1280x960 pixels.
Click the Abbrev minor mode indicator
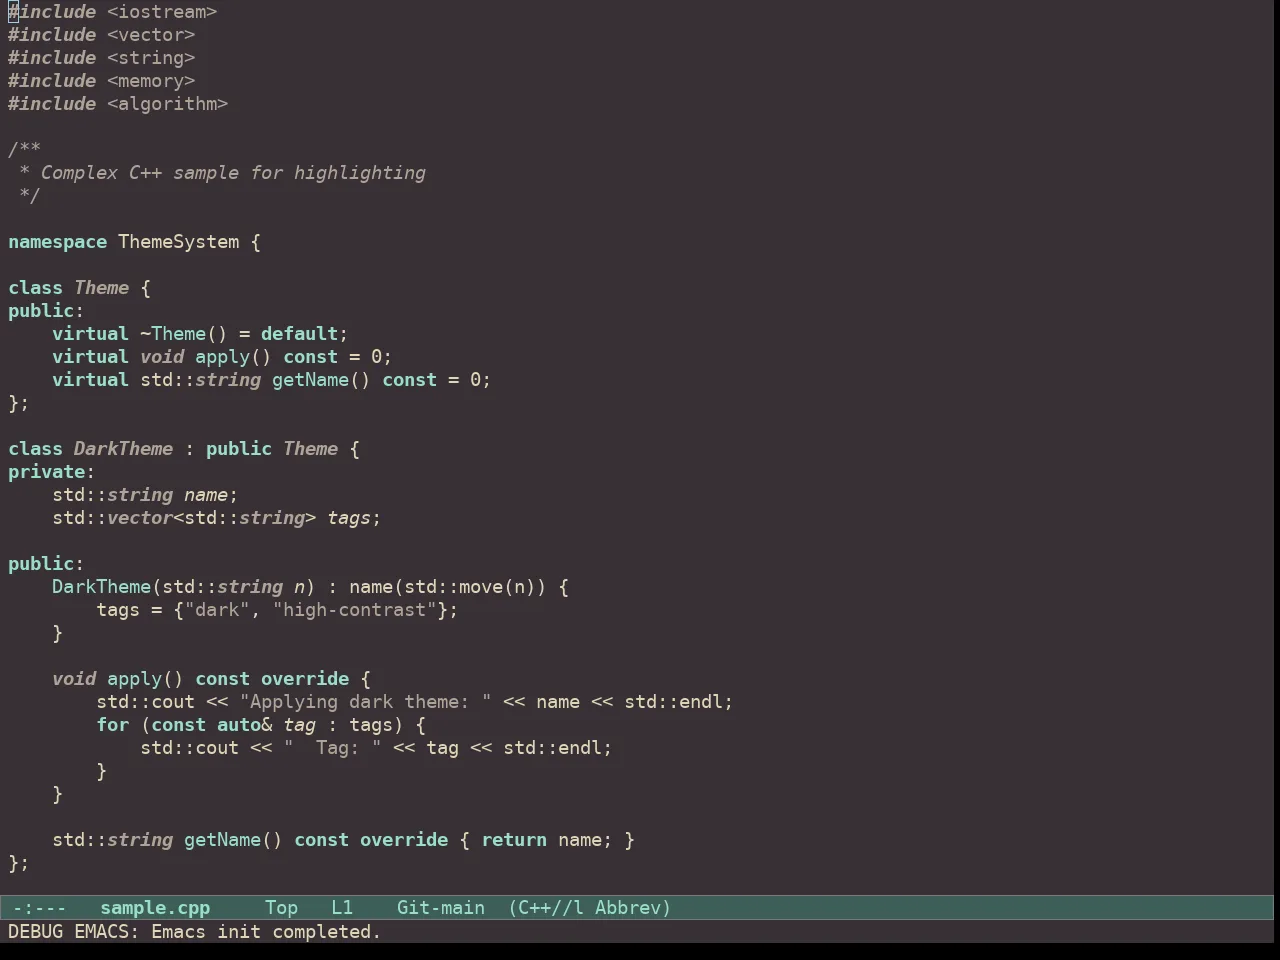pos(633,908)
